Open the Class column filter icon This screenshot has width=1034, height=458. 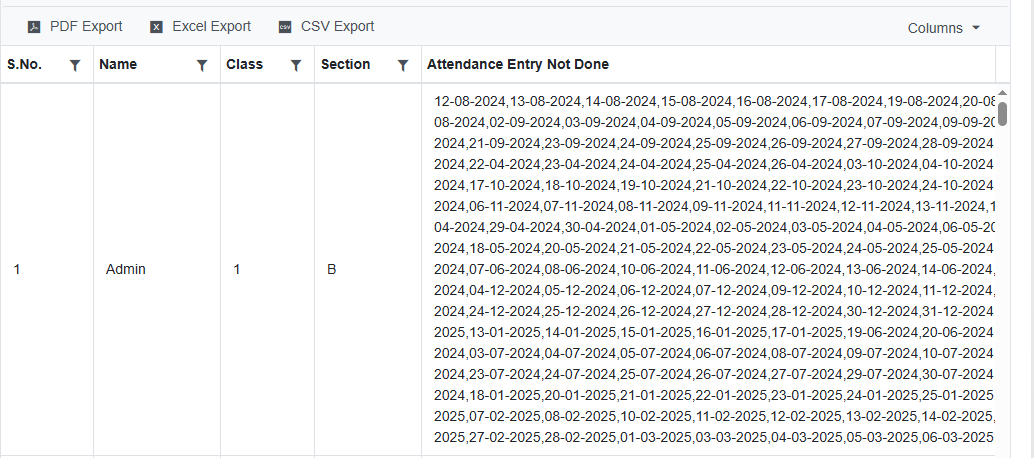(296, 65)
